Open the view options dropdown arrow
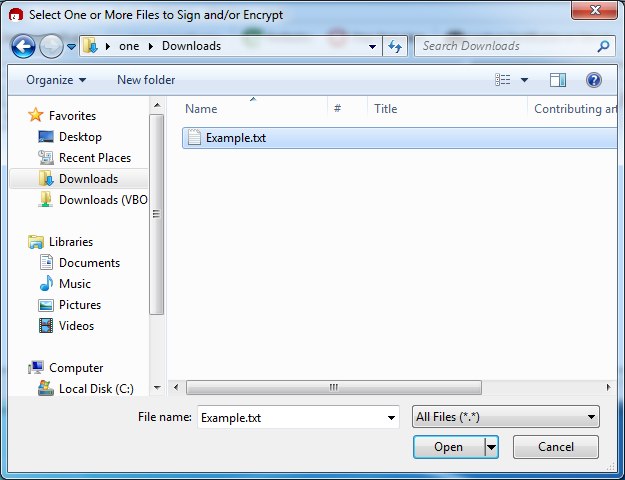625x480 pixels. (525, 80)
